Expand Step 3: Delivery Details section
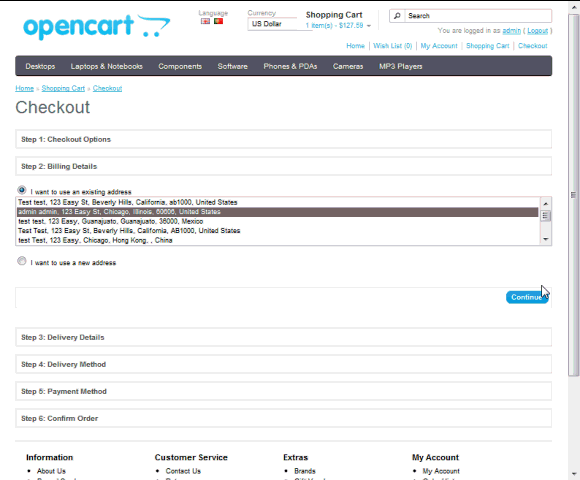 [x=283, y=337]
